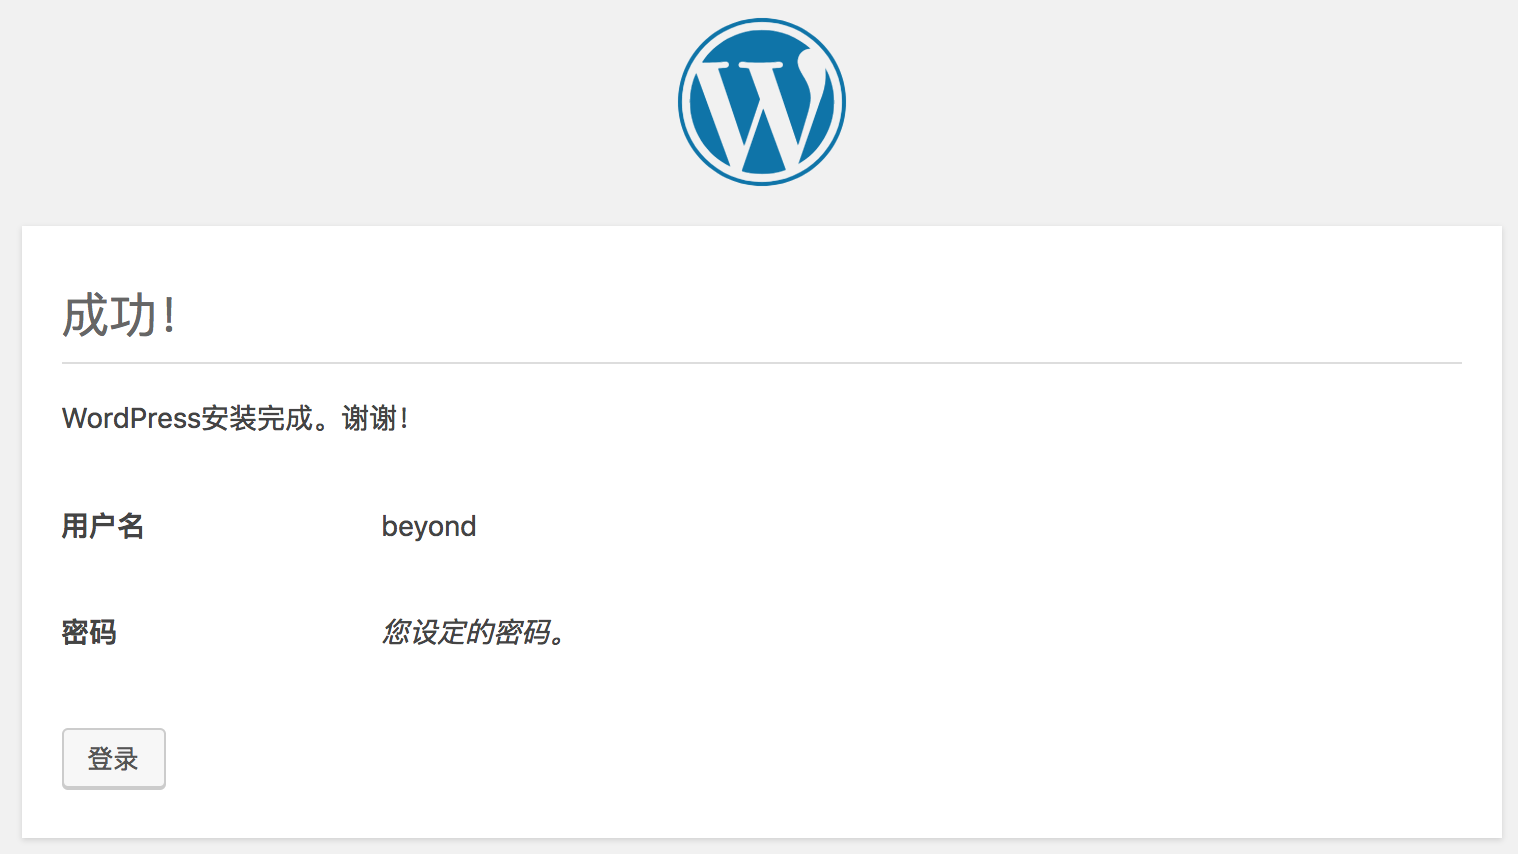Select the 成功! heading text
The height and width of the screenshot is (854, 1518).
(x=119, y=315)
